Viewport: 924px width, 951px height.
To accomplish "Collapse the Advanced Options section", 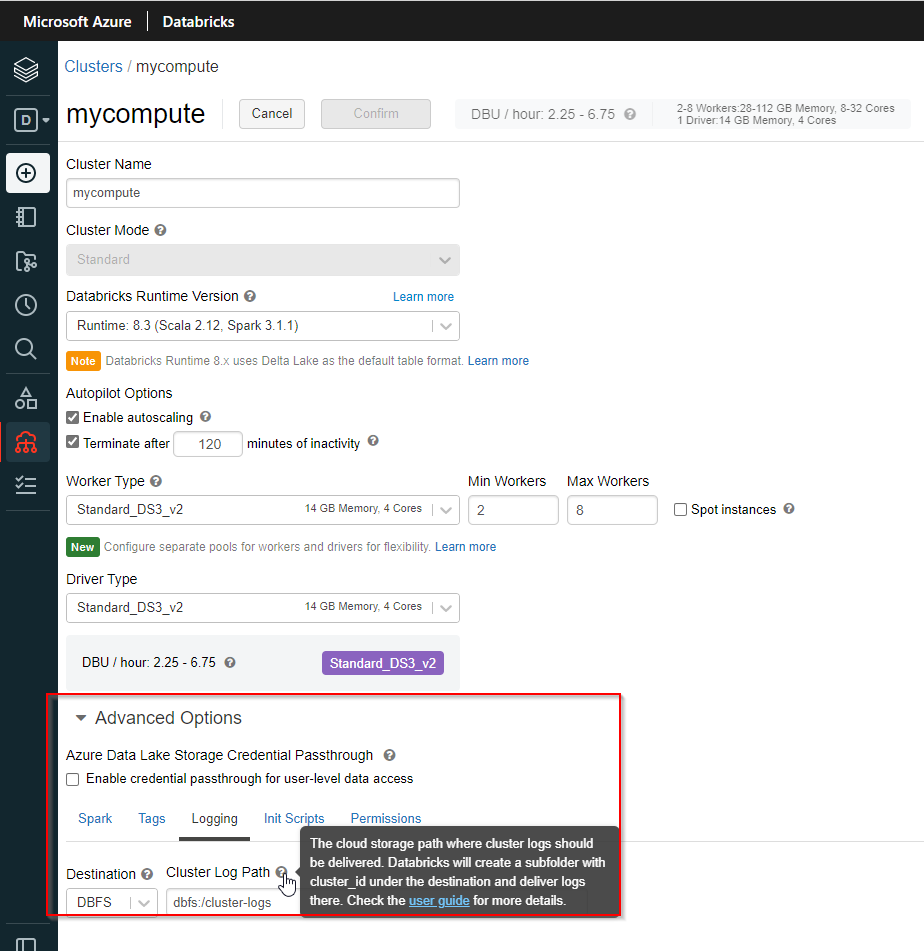I will 81,718.
